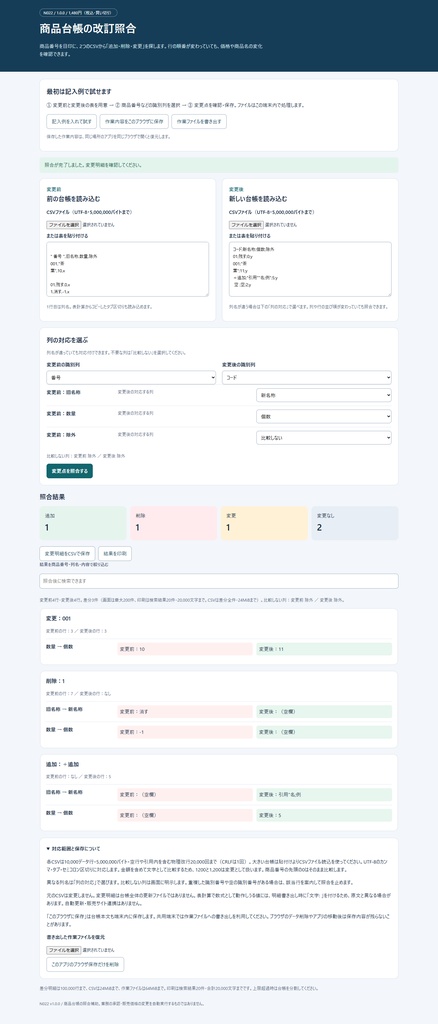This screenshot has width=438, height=1024.
Task: Expand the 個数 column mapping dropdown
Action: coord(324,416)
